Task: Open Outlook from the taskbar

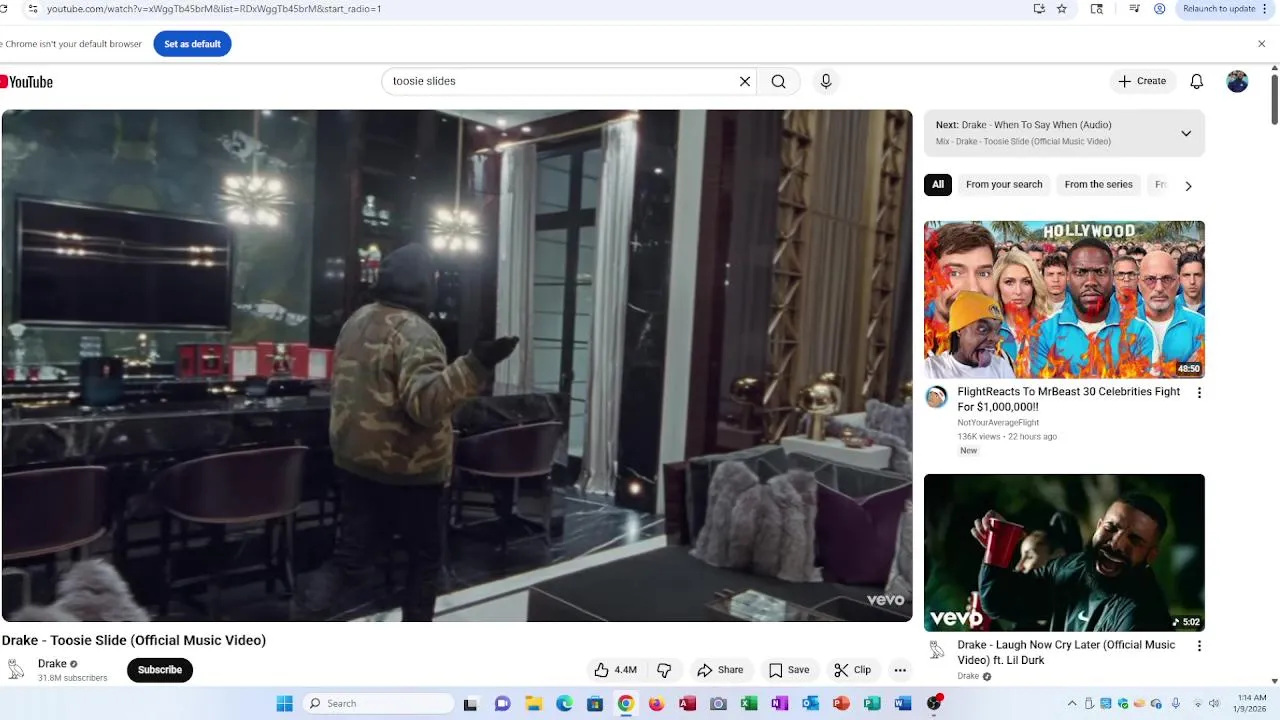Action: coord(810,704)
